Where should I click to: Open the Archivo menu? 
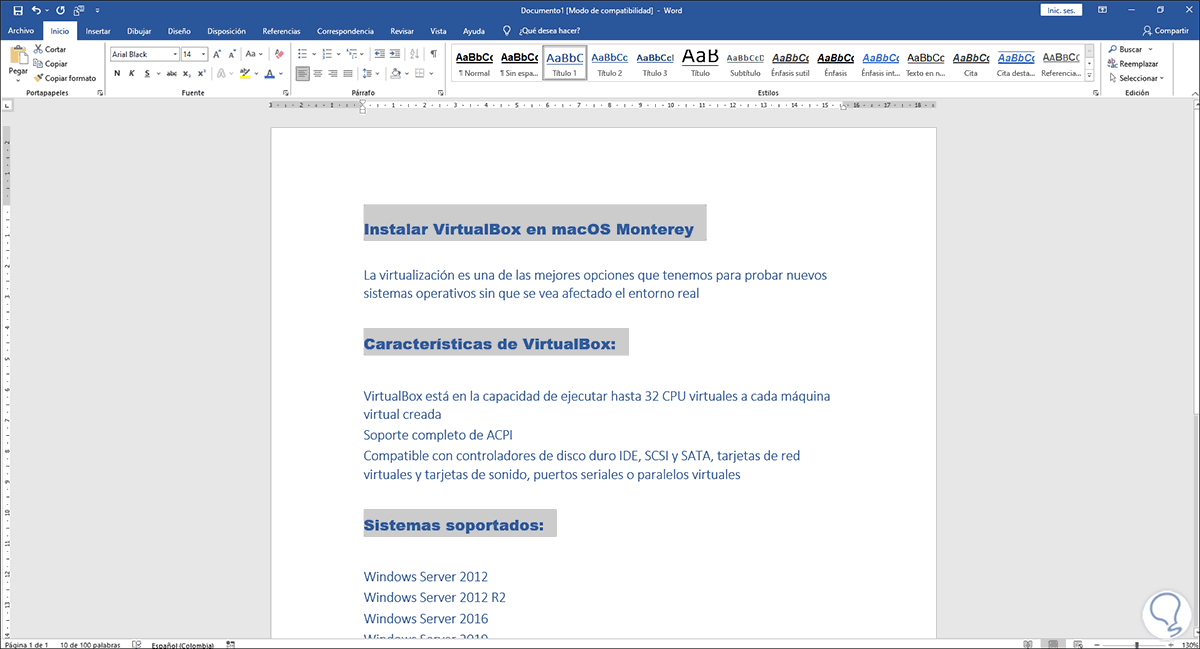[x=21, y=31]
